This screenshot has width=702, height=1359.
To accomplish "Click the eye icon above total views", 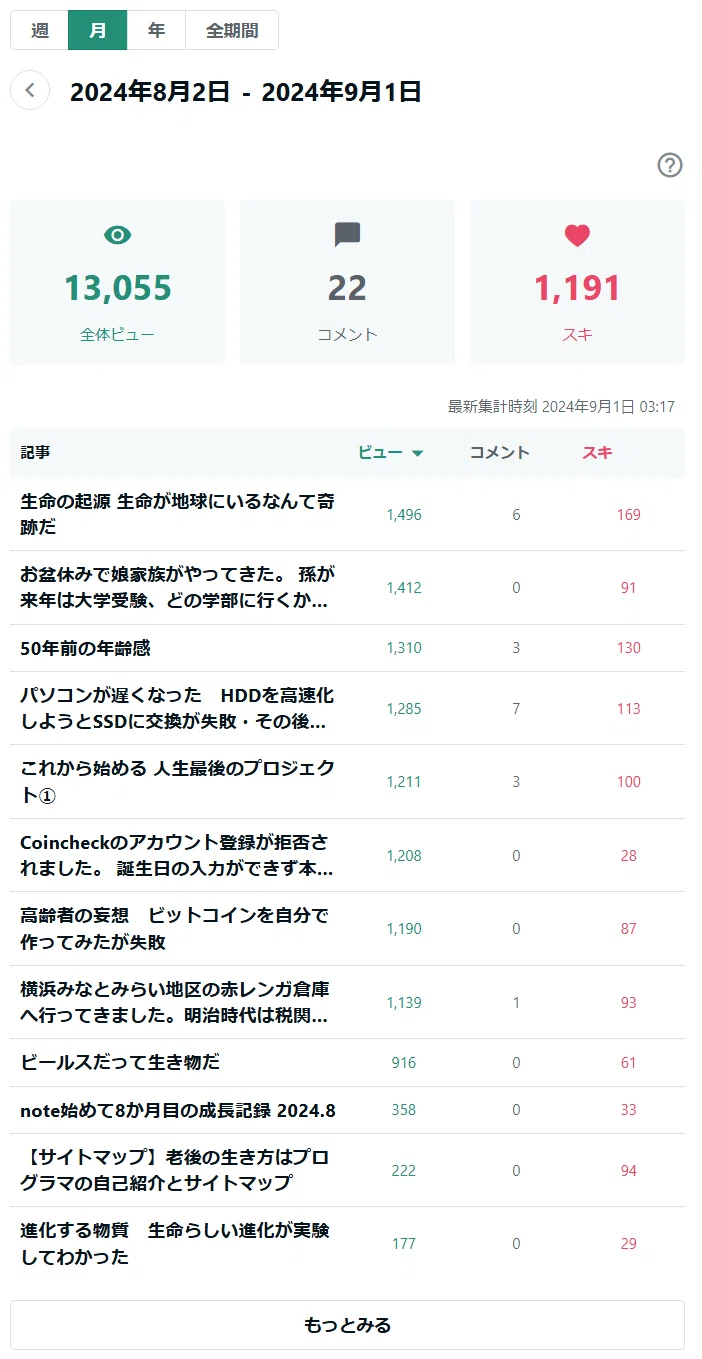I will (118, 235).
